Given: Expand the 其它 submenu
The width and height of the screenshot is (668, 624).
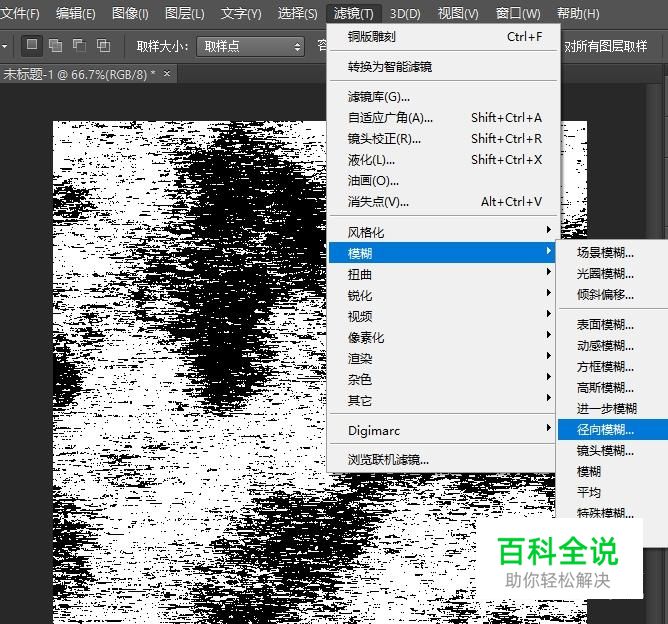Looking at the screenshot, I should [x=442, y=400].
